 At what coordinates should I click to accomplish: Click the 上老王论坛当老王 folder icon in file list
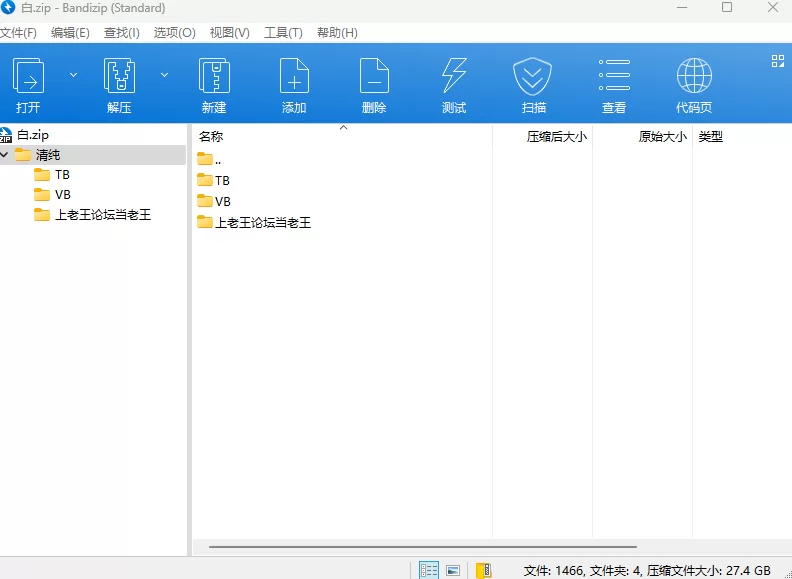[x=205, y=221]
